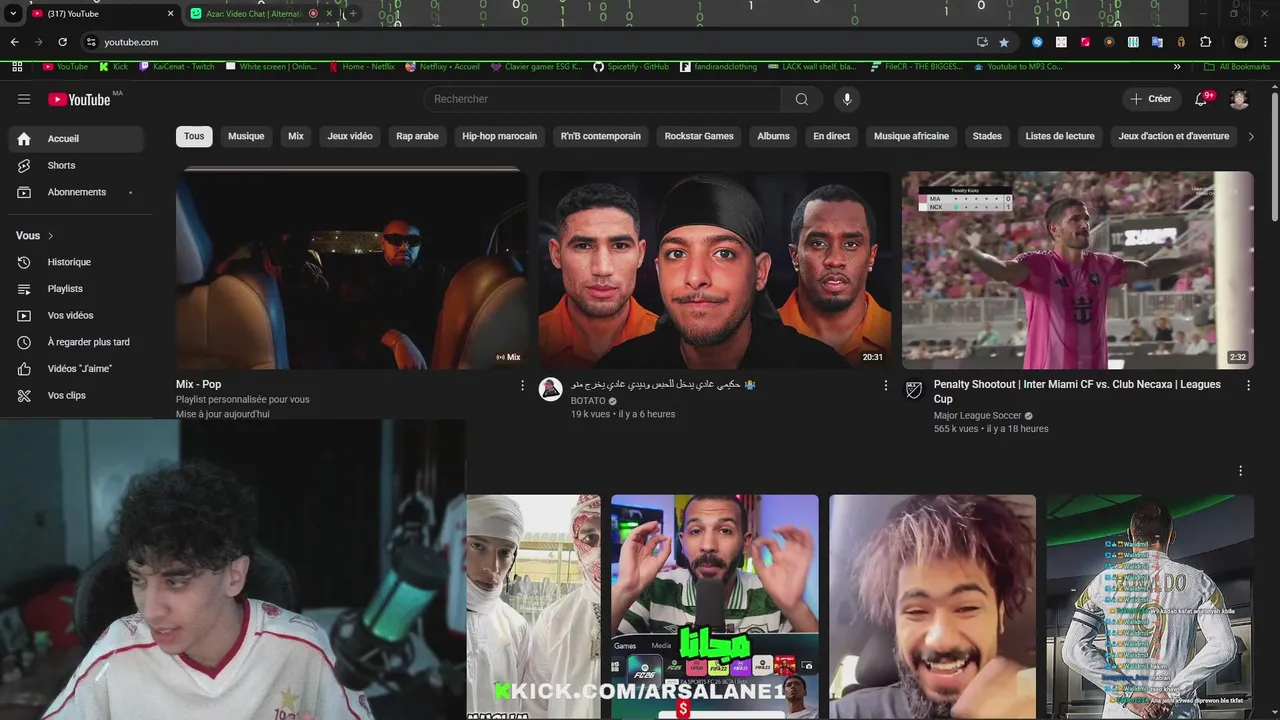Start voice search with the microphone icon
Viewport: 1280px width, 720px height.
pyautogui.click(x=847, y=99)
